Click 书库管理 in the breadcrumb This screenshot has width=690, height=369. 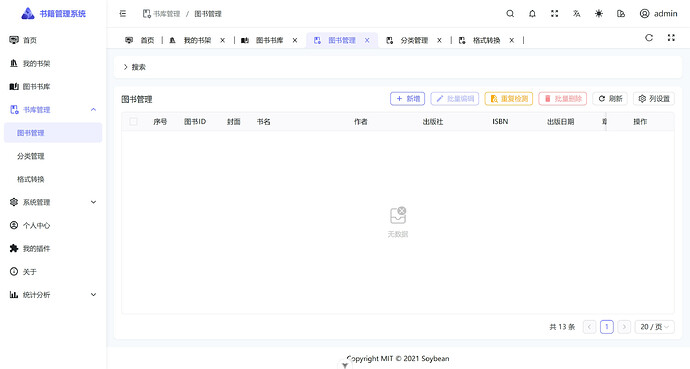coord(161,14)
